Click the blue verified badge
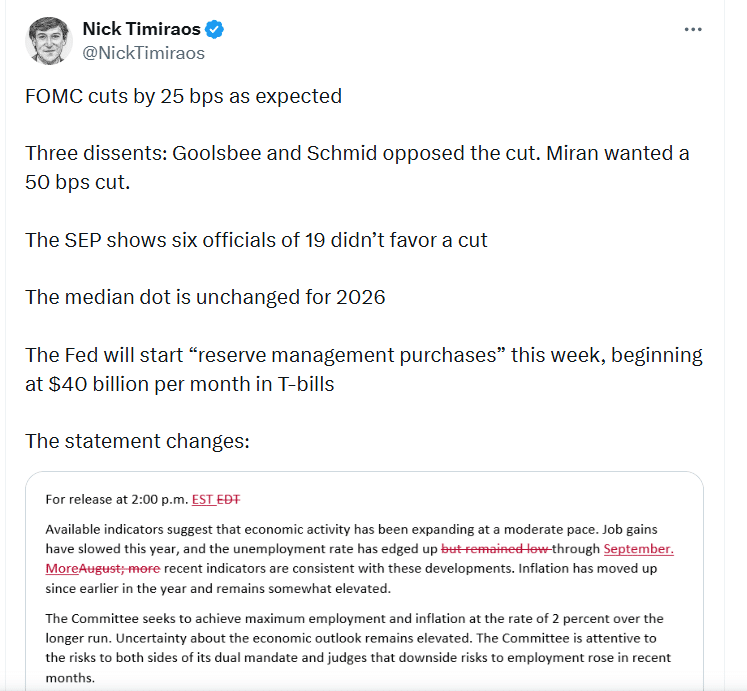This screenshot has height=691, width=747. (x=215, y=30)
